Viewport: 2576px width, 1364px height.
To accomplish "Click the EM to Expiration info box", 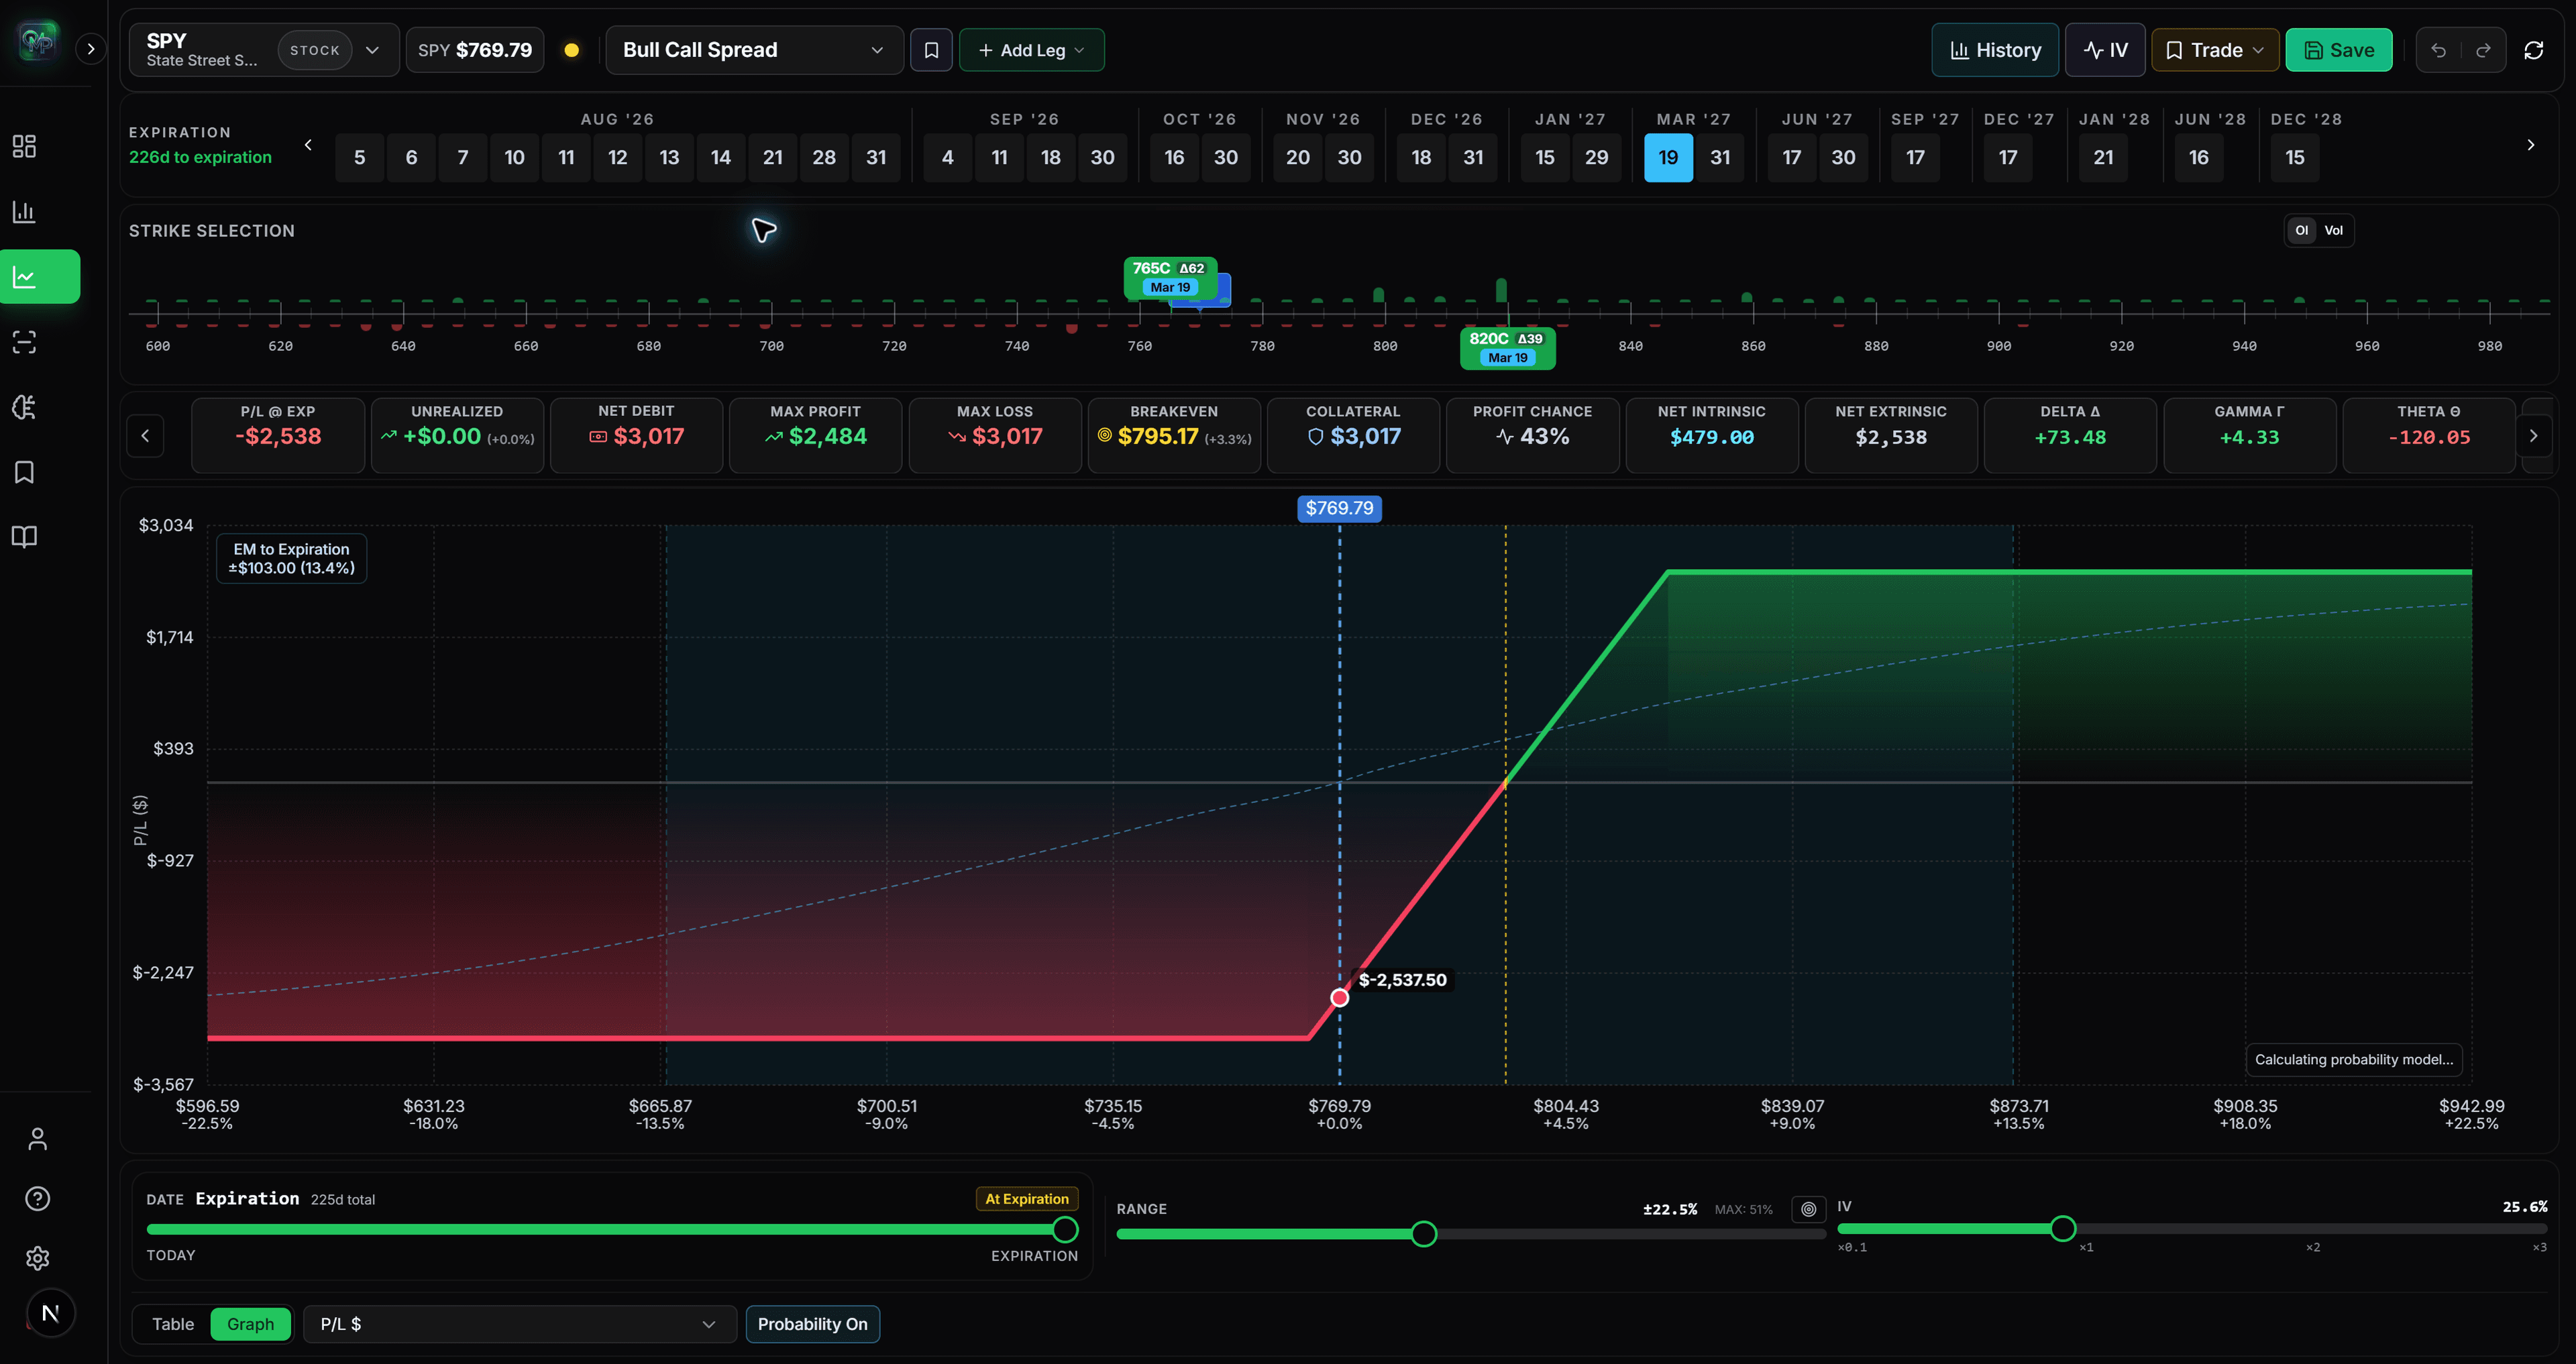I will 291,558.
